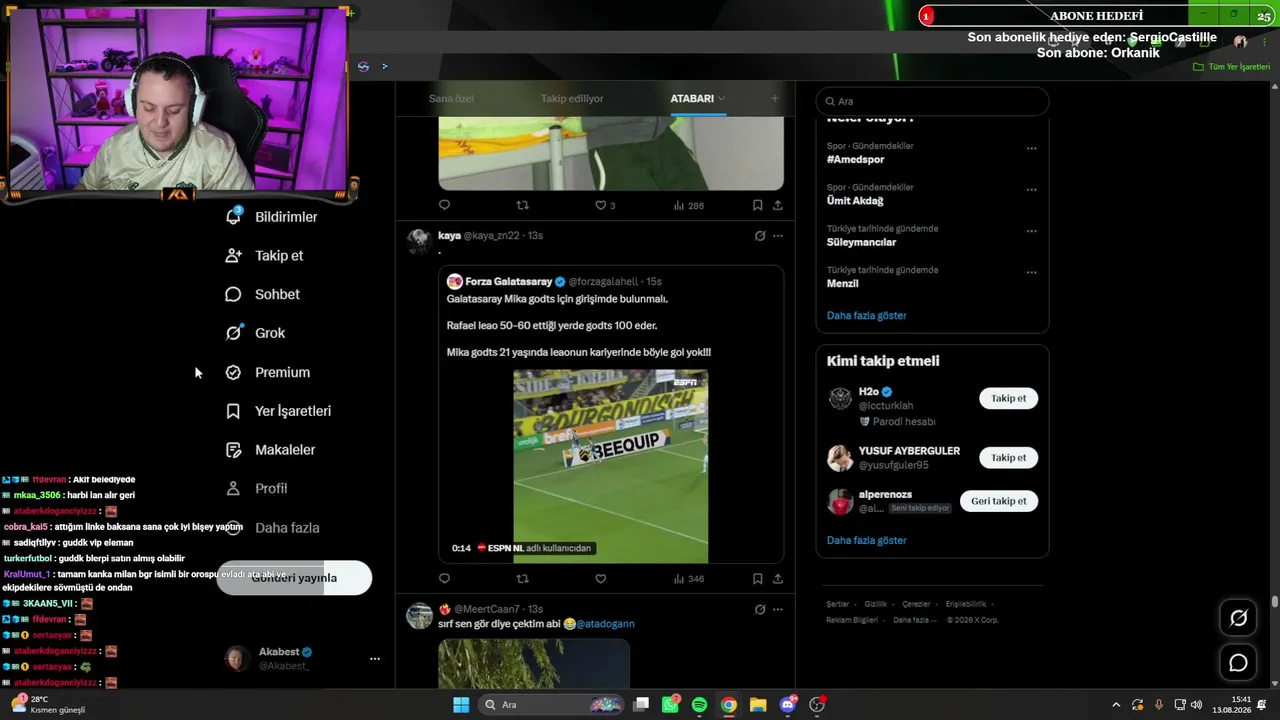Open WhatsApp from the taskbar
Viewport: 1280px width, 720px height.
[x=670, y=705]
